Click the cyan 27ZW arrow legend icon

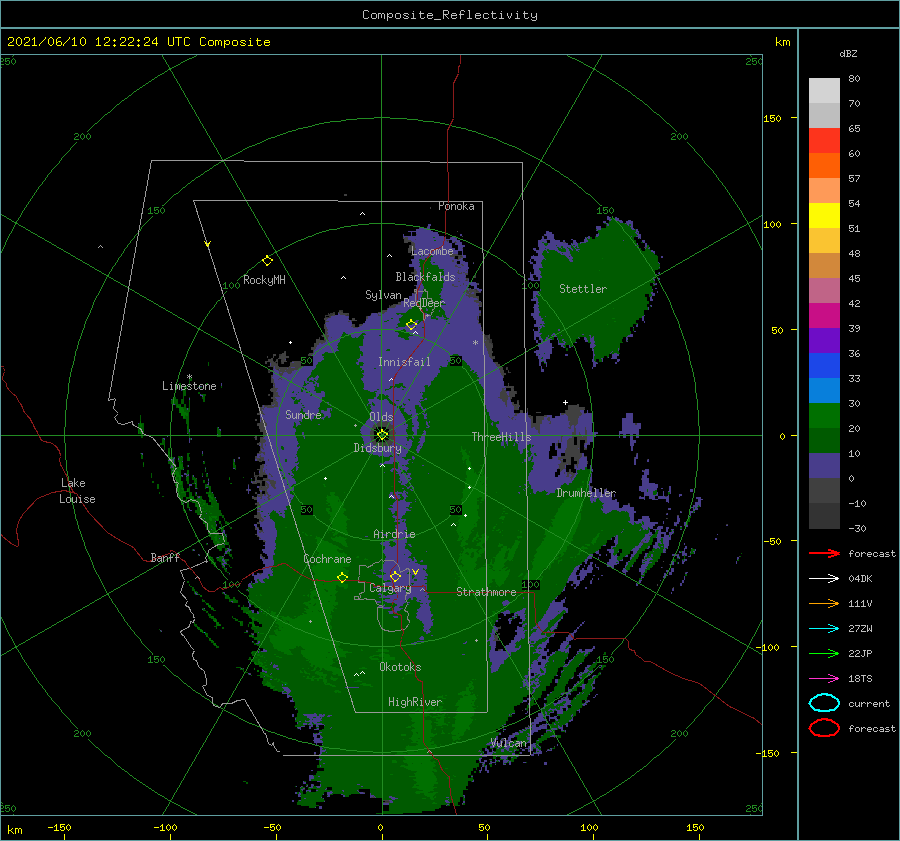824,629
